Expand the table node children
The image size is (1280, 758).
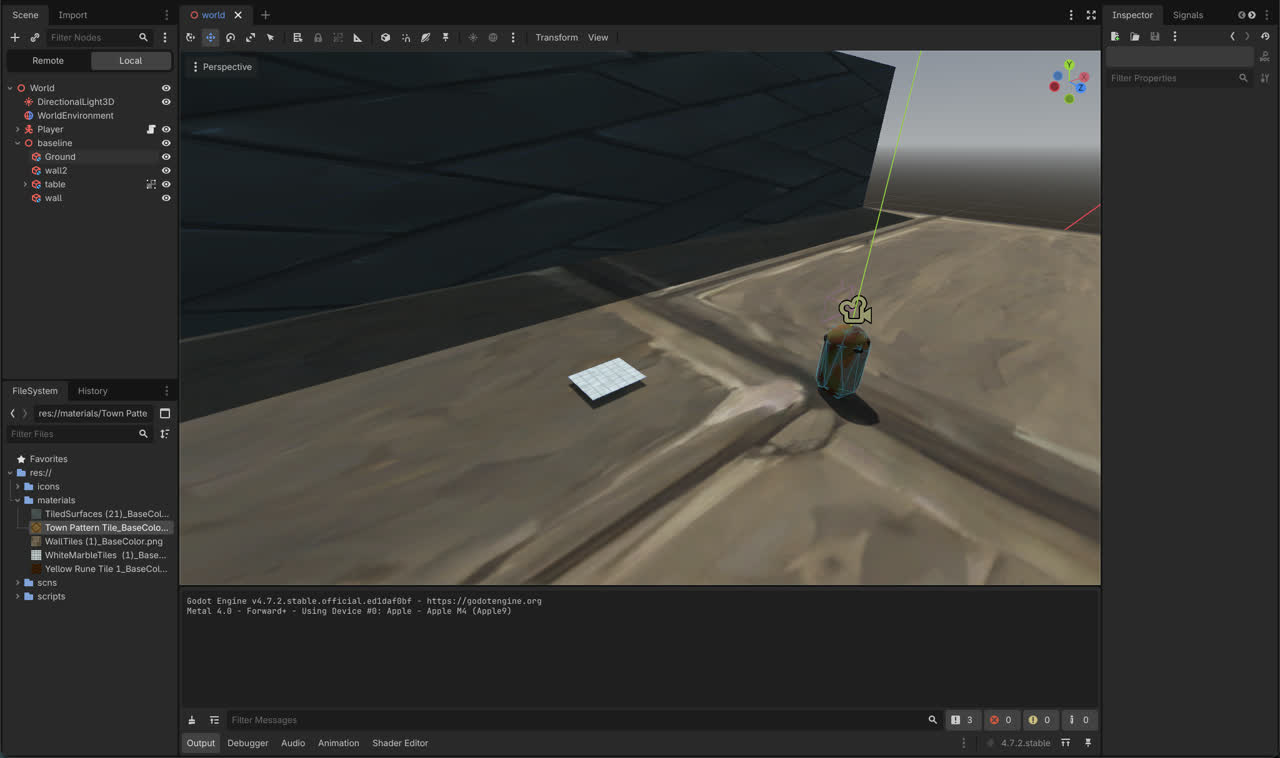click(25, 184)
